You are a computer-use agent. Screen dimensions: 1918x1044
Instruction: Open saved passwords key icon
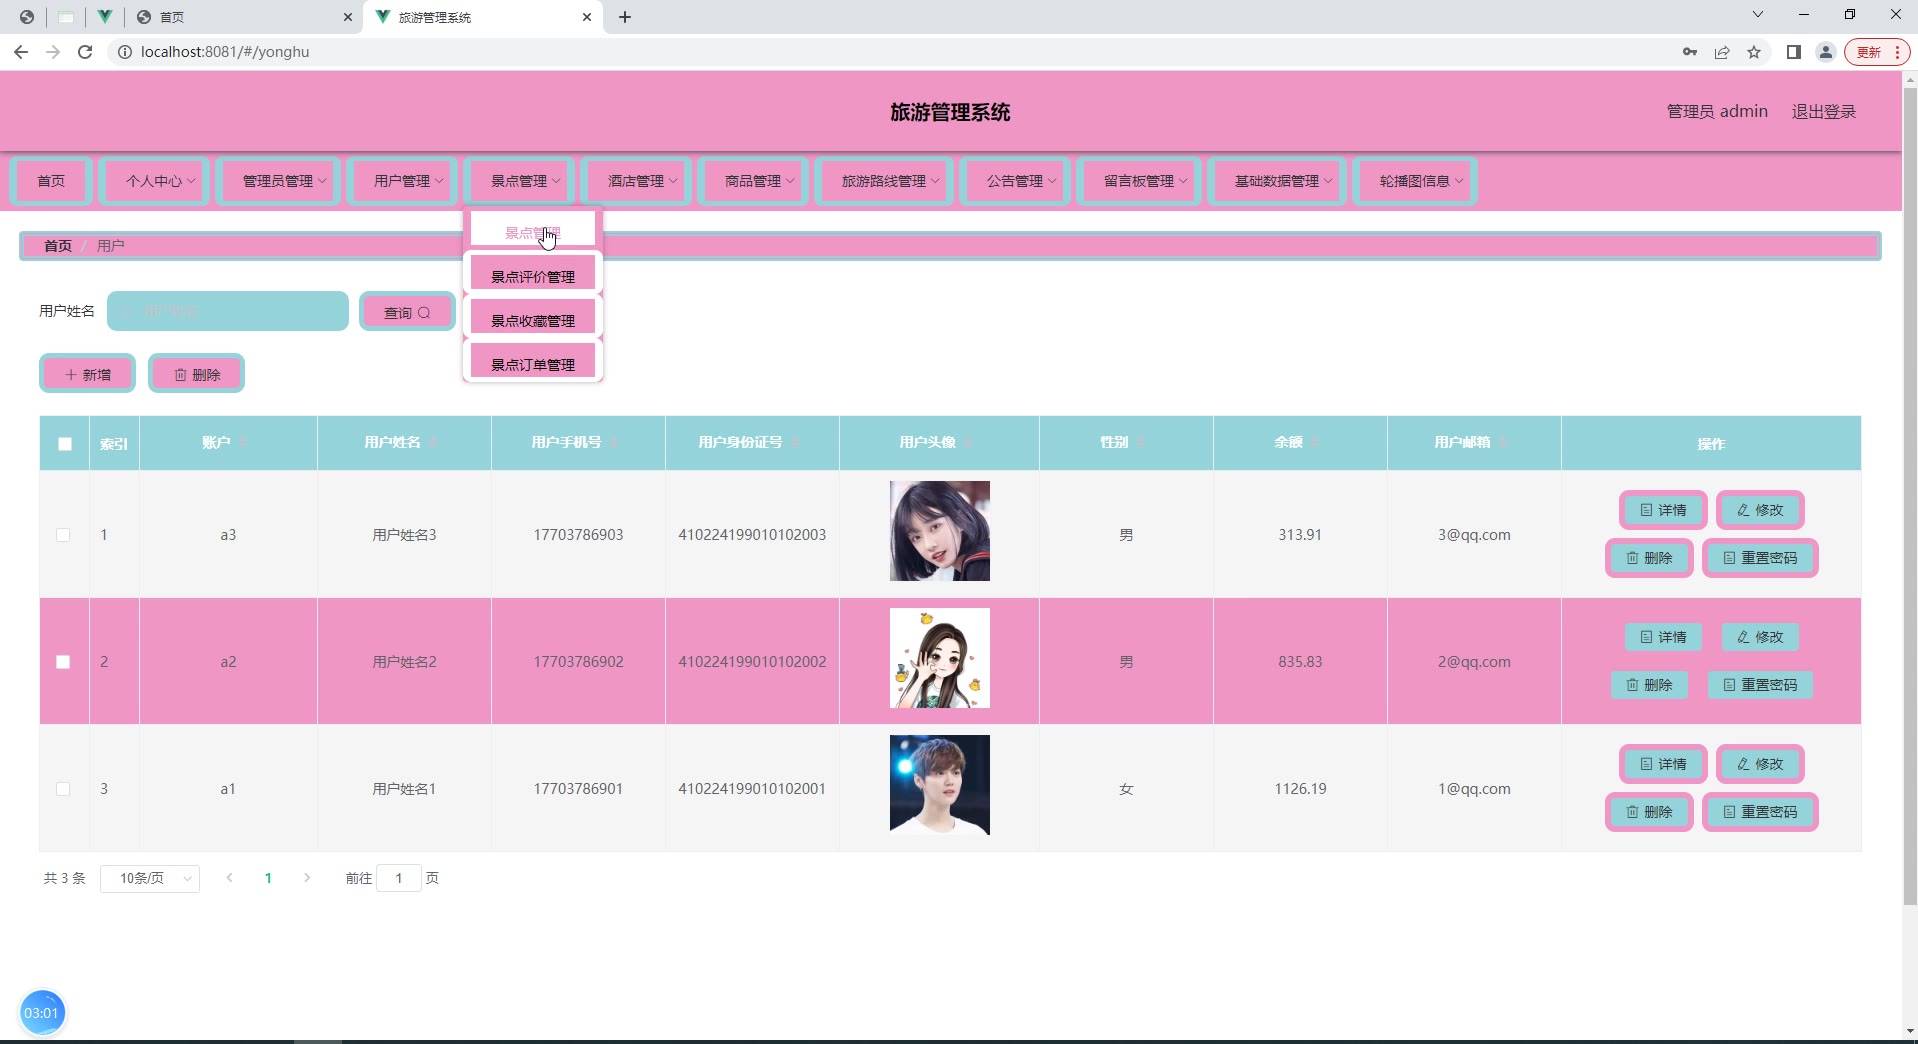pos(1690,52)
